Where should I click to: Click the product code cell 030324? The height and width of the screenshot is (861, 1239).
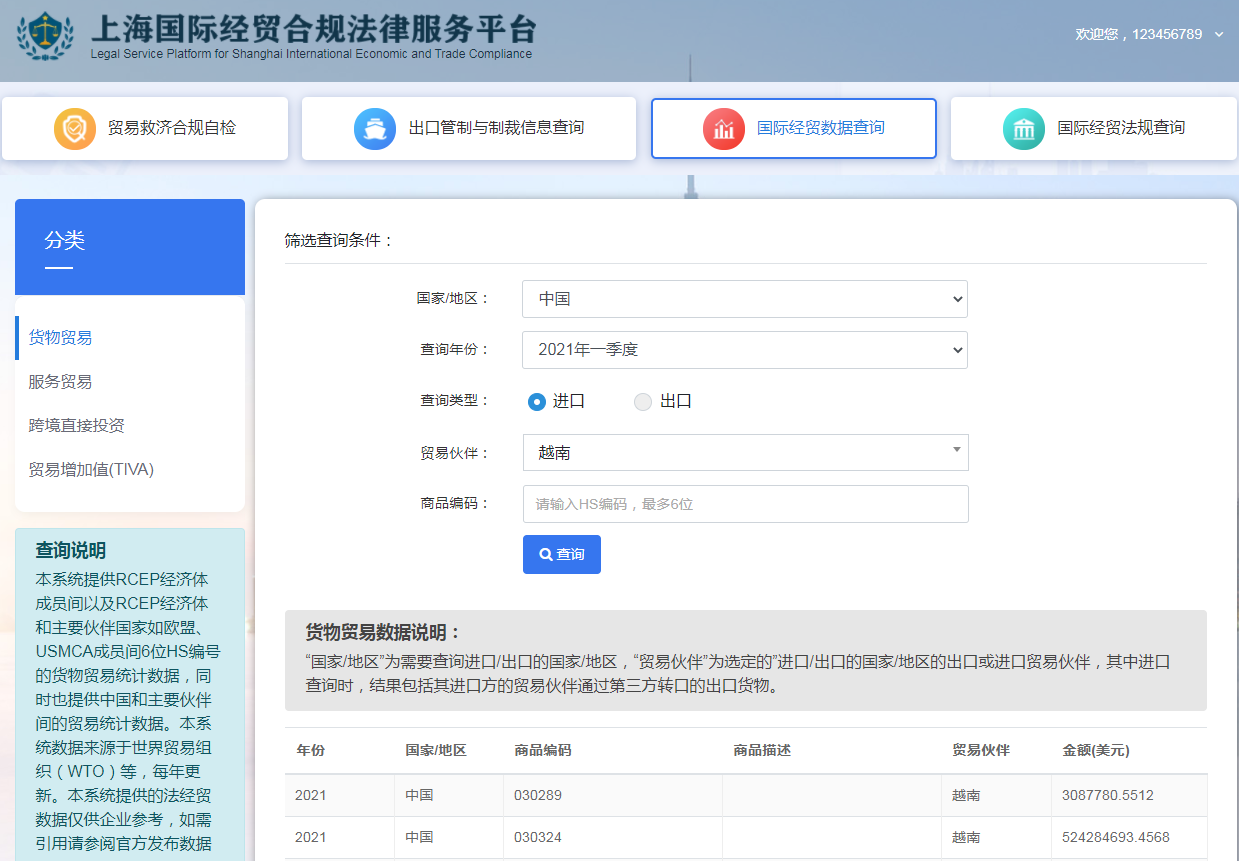pyautogui.click(x=538, y=838)
